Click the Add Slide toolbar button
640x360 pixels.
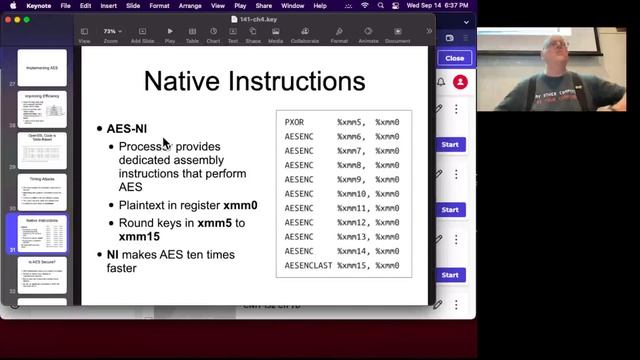(142, 35)
